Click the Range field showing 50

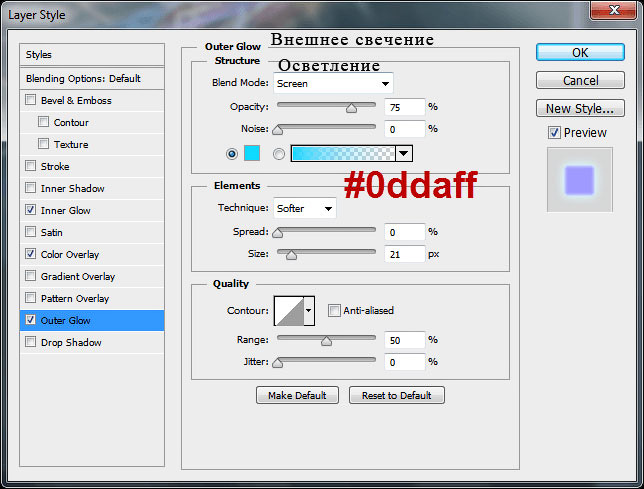click(405, 340)
